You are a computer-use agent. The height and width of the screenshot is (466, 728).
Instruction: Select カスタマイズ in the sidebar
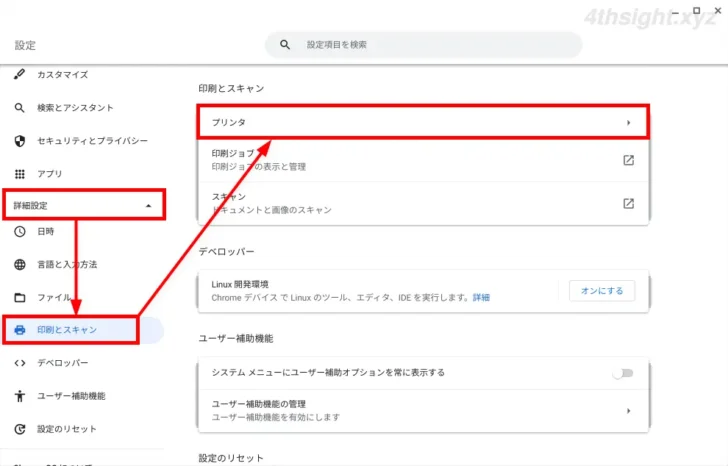point(63,75)
